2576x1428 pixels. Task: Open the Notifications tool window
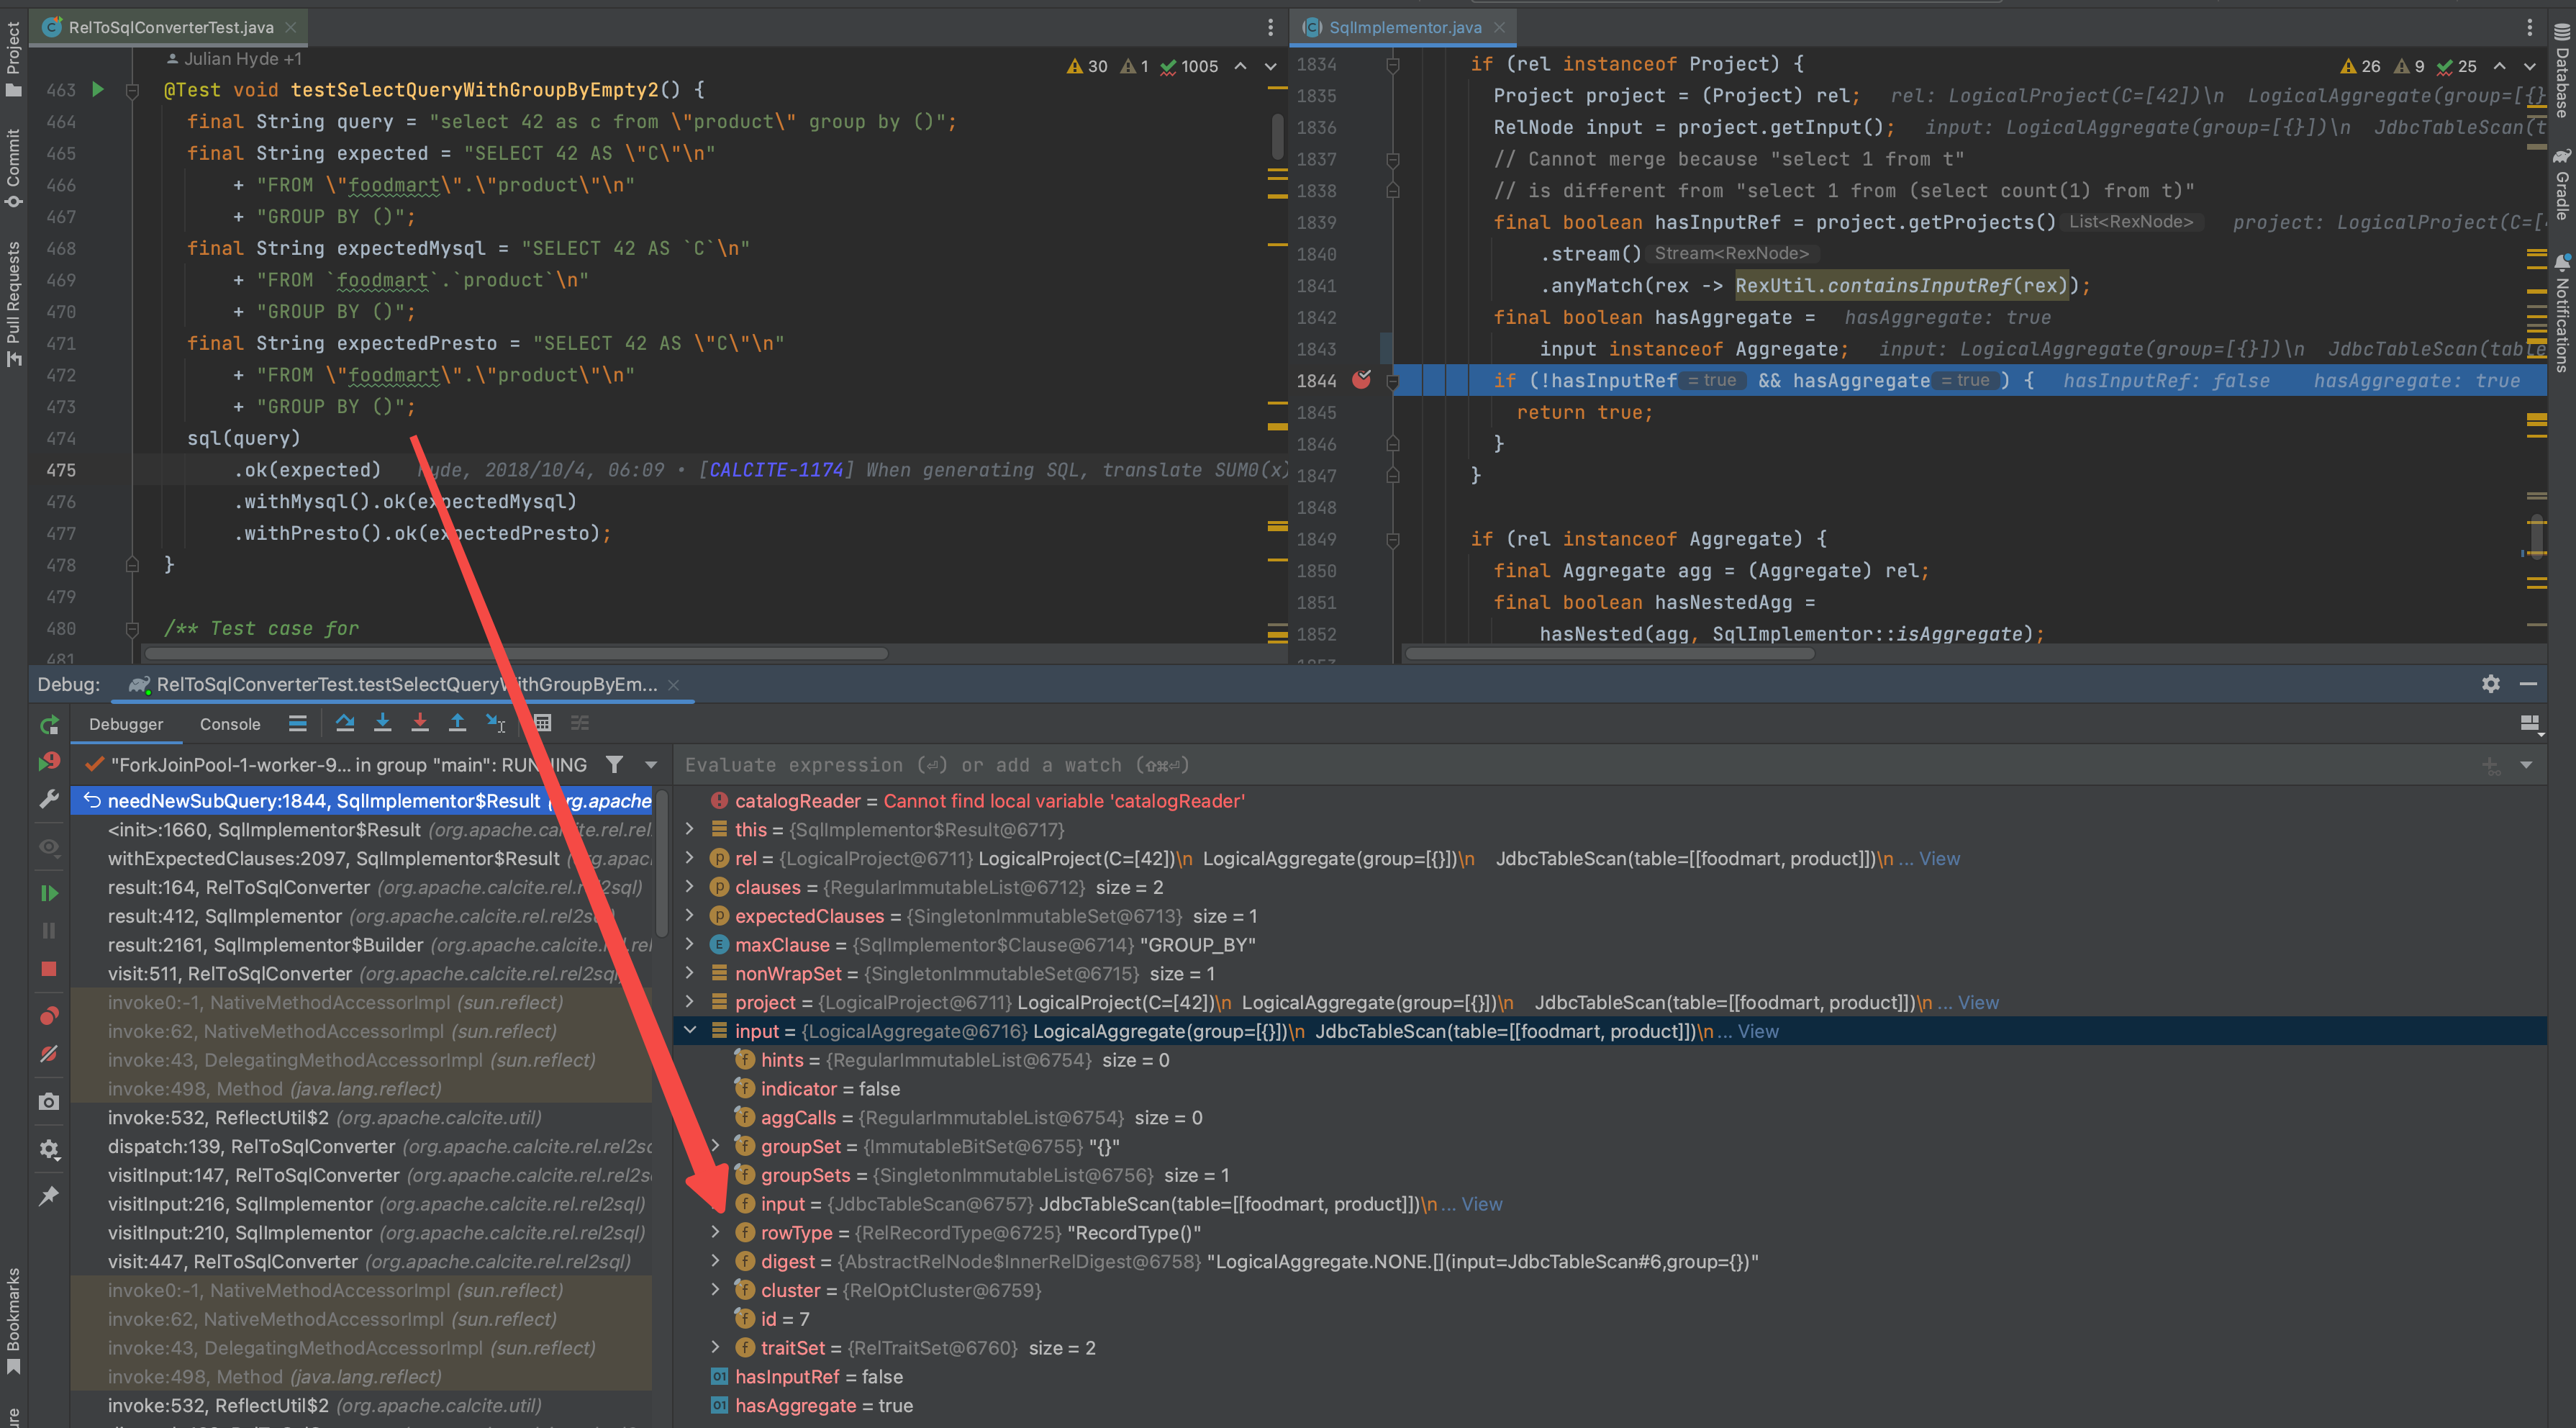(x=2561, y=312)
